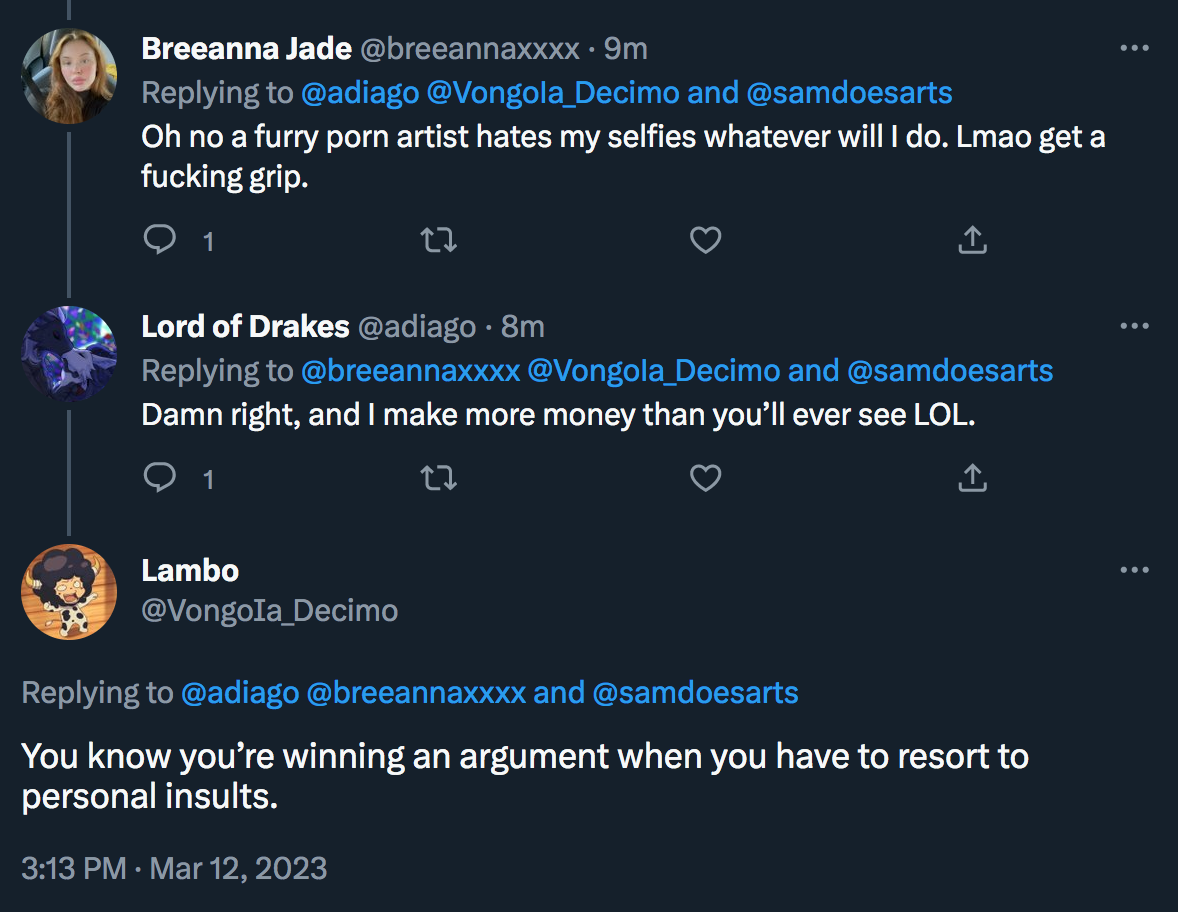
Task: Retweet Breeanna Jade's tweet
Action: (439, 240)
